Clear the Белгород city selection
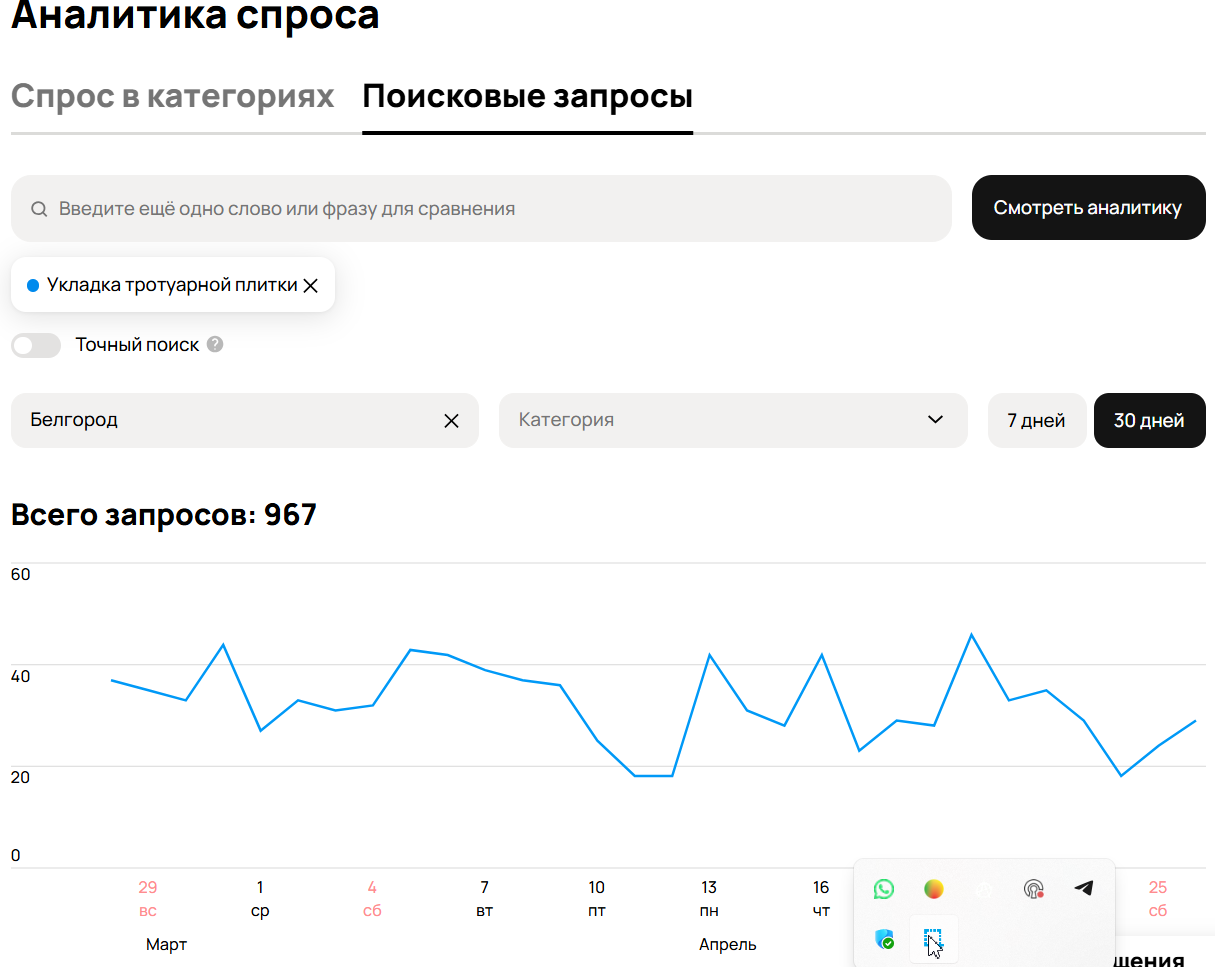 point(451,420)
